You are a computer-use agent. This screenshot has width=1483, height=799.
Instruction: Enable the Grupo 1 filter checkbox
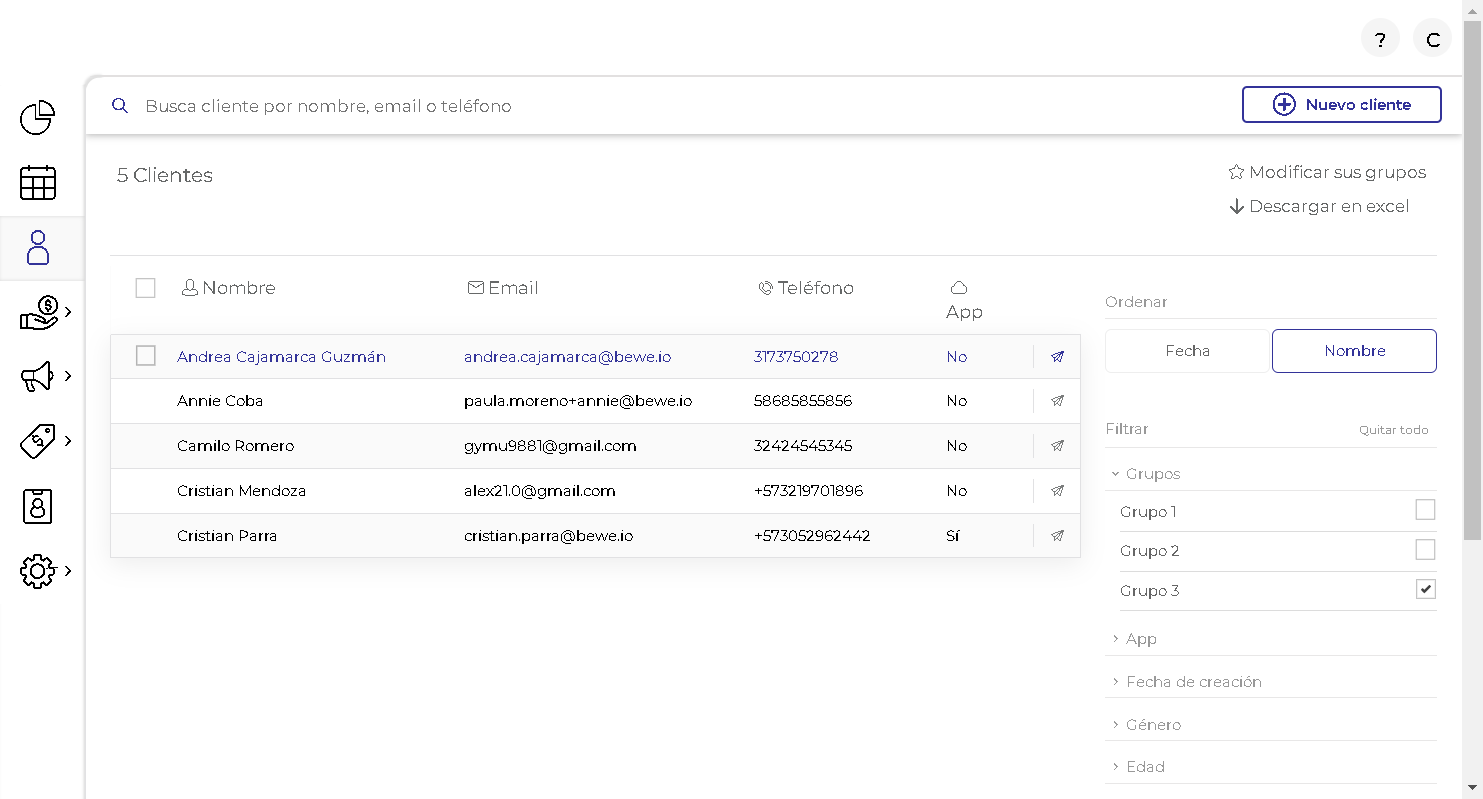pyautogui.click(x=1425, y=510)
